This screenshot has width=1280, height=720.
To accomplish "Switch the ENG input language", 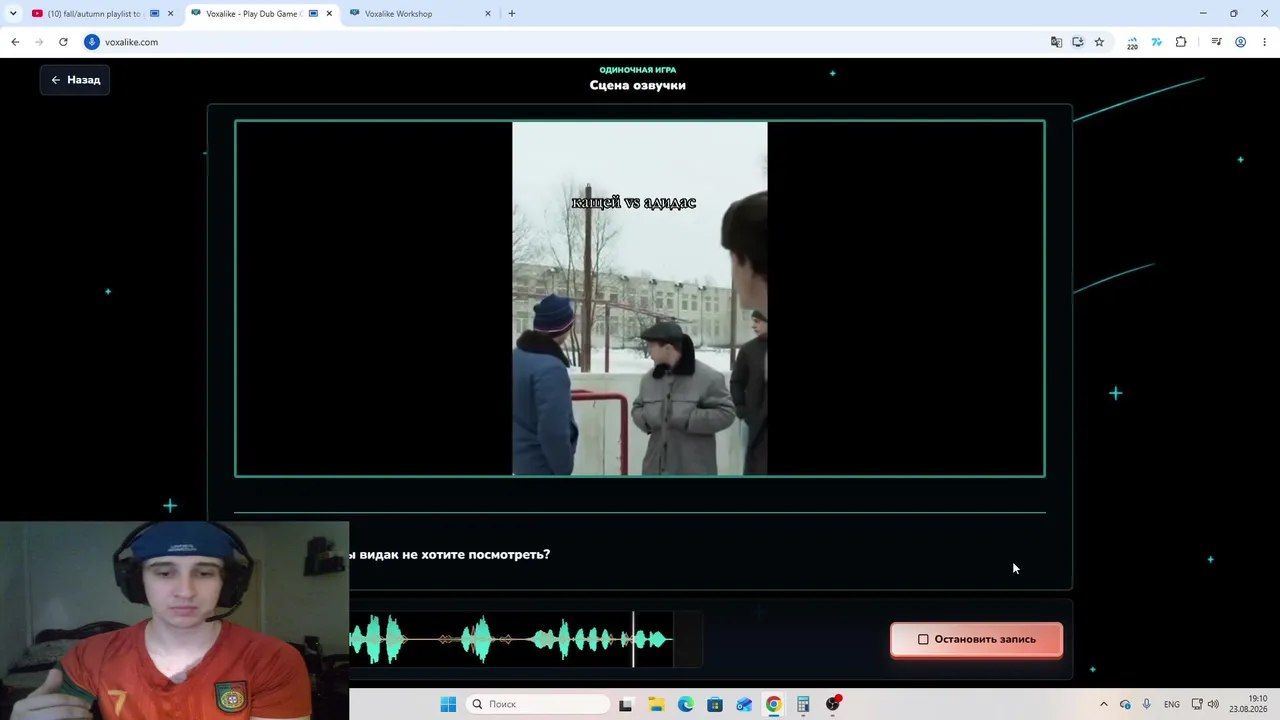I will click(x=1172, y=704).
